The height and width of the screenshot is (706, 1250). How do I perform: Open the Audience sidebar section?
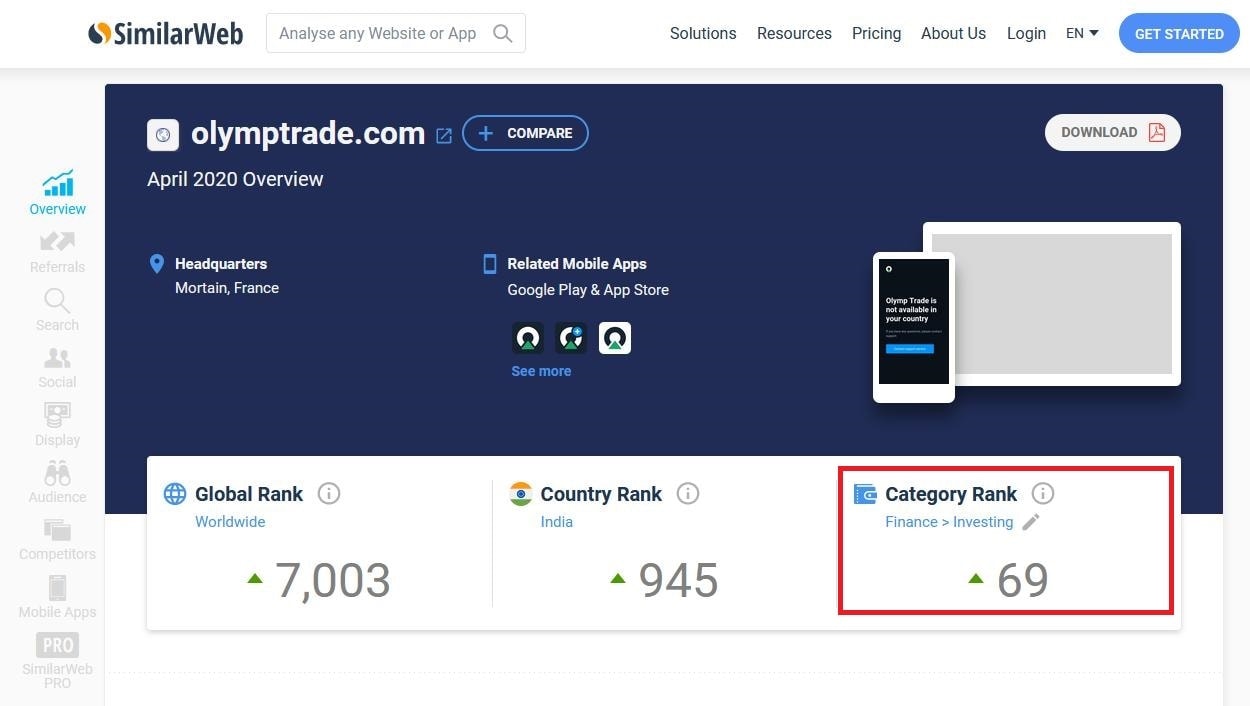pyautogui.click(x=57, y=482)
